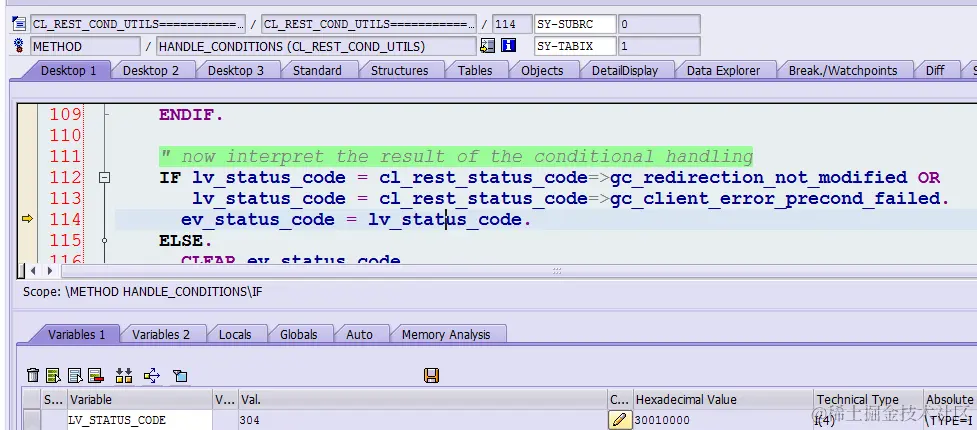Click the value cell showing 304
Image resolution: width=977 pixels, height=430 pixels.
pos(422,420)
